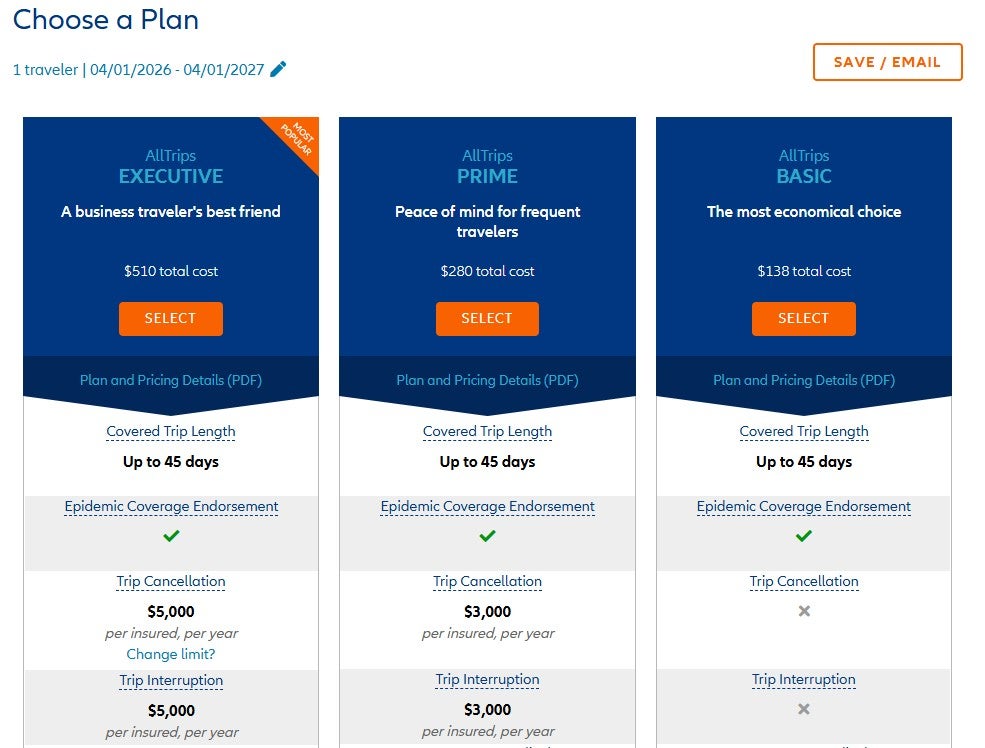Open Prime Plan and Pricing Details PDF
Viewport: 985px width, 748px height.
tap(487, 380)
